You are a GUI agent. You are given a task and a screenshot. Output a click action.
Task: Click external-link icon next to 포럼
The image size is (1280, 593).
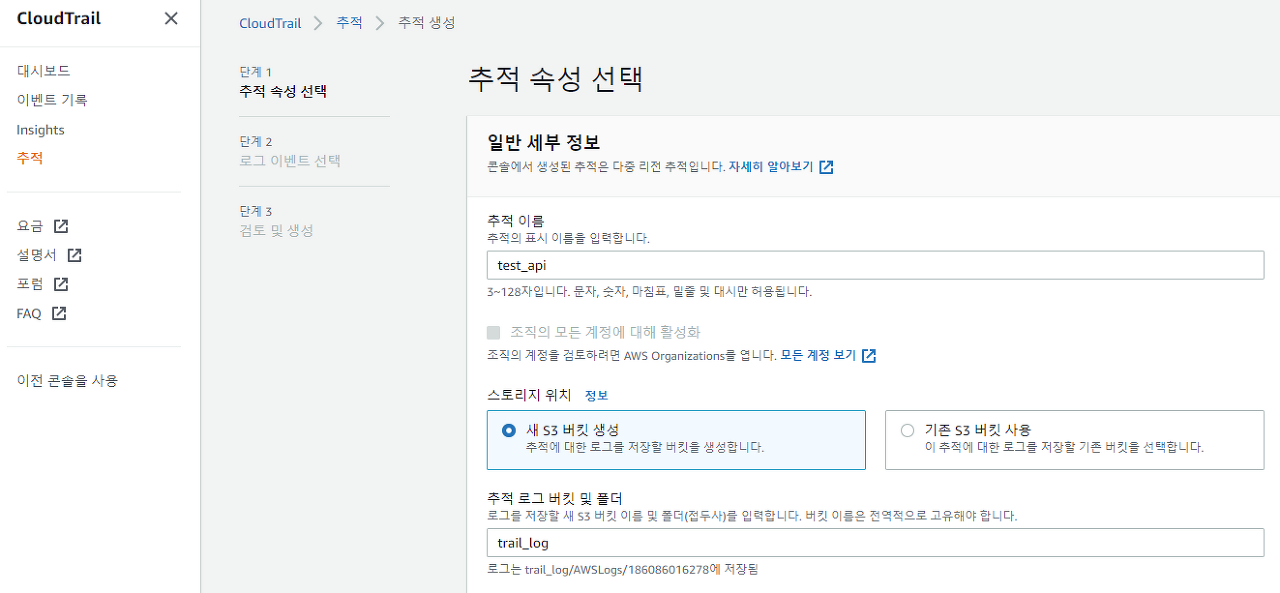click(61, 284)
